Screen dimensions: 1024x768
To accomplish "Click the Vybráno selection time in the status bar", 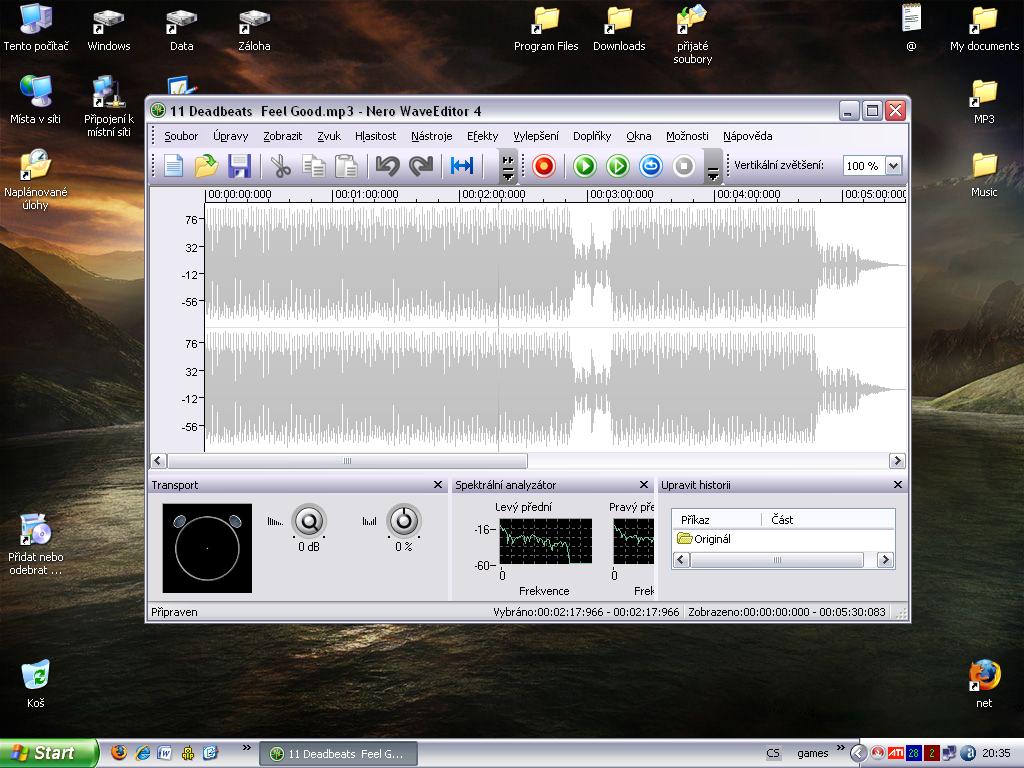I will click(586, 612).
